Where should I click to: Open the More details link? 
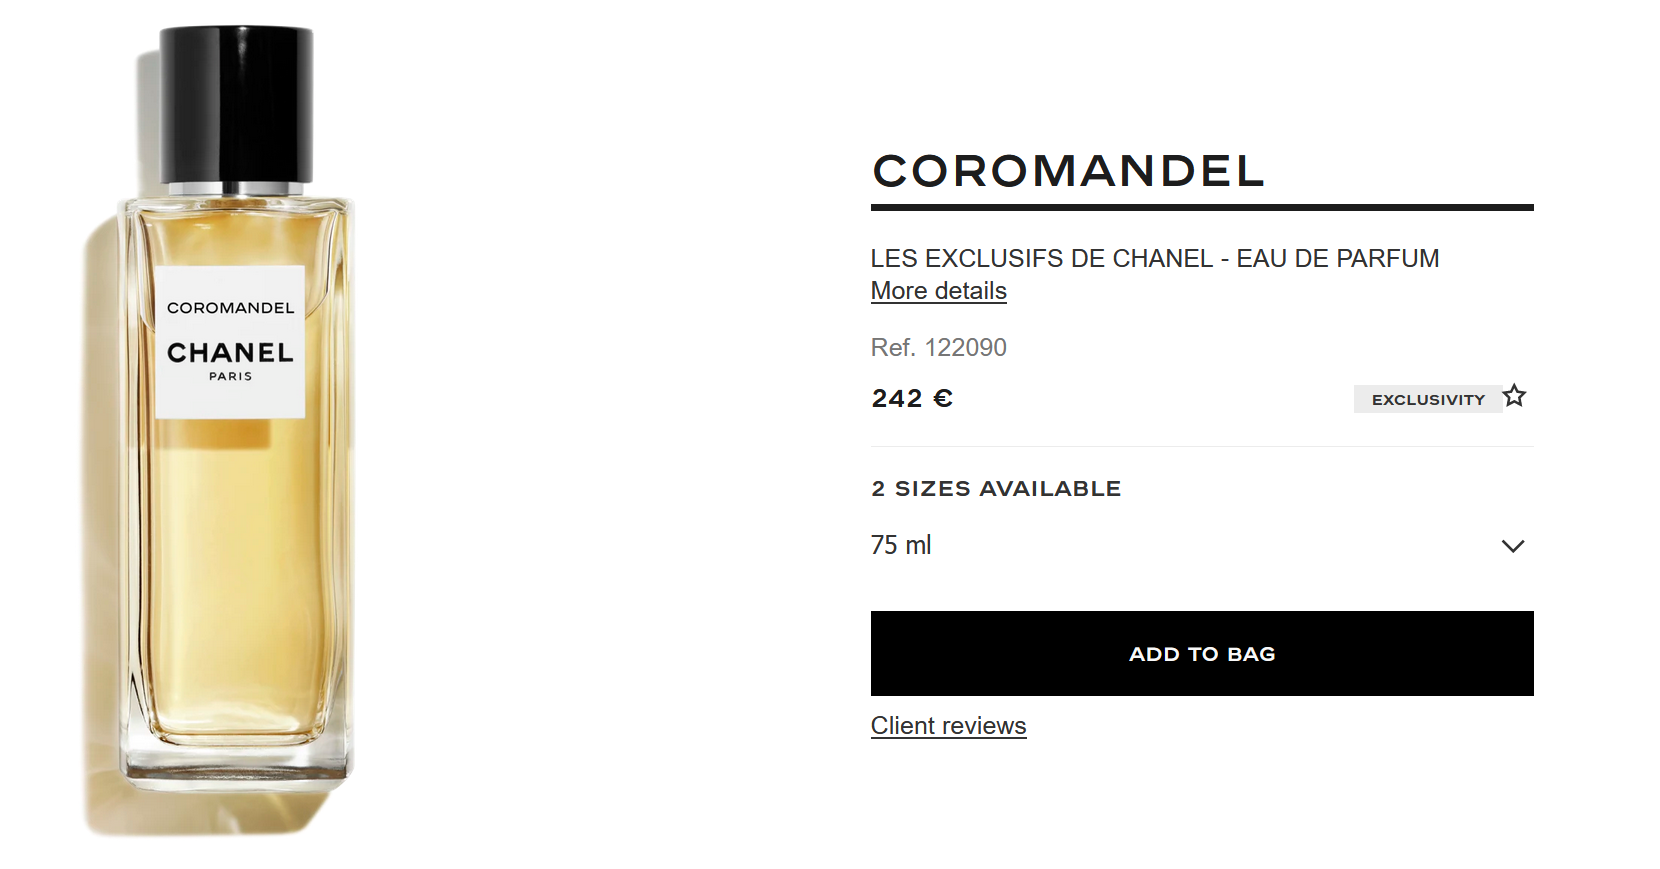(x=938, y=291)
